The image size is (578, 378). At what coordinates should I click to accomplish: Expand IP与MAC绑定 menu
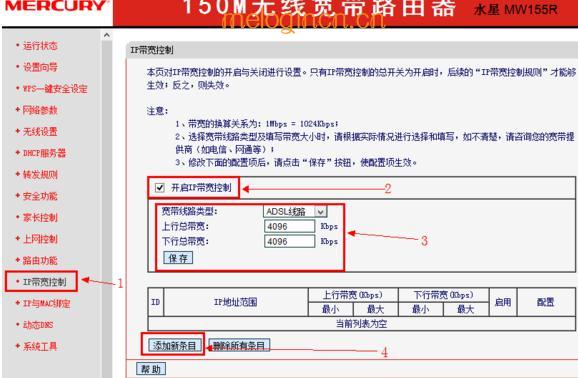(x=46, y=304)
